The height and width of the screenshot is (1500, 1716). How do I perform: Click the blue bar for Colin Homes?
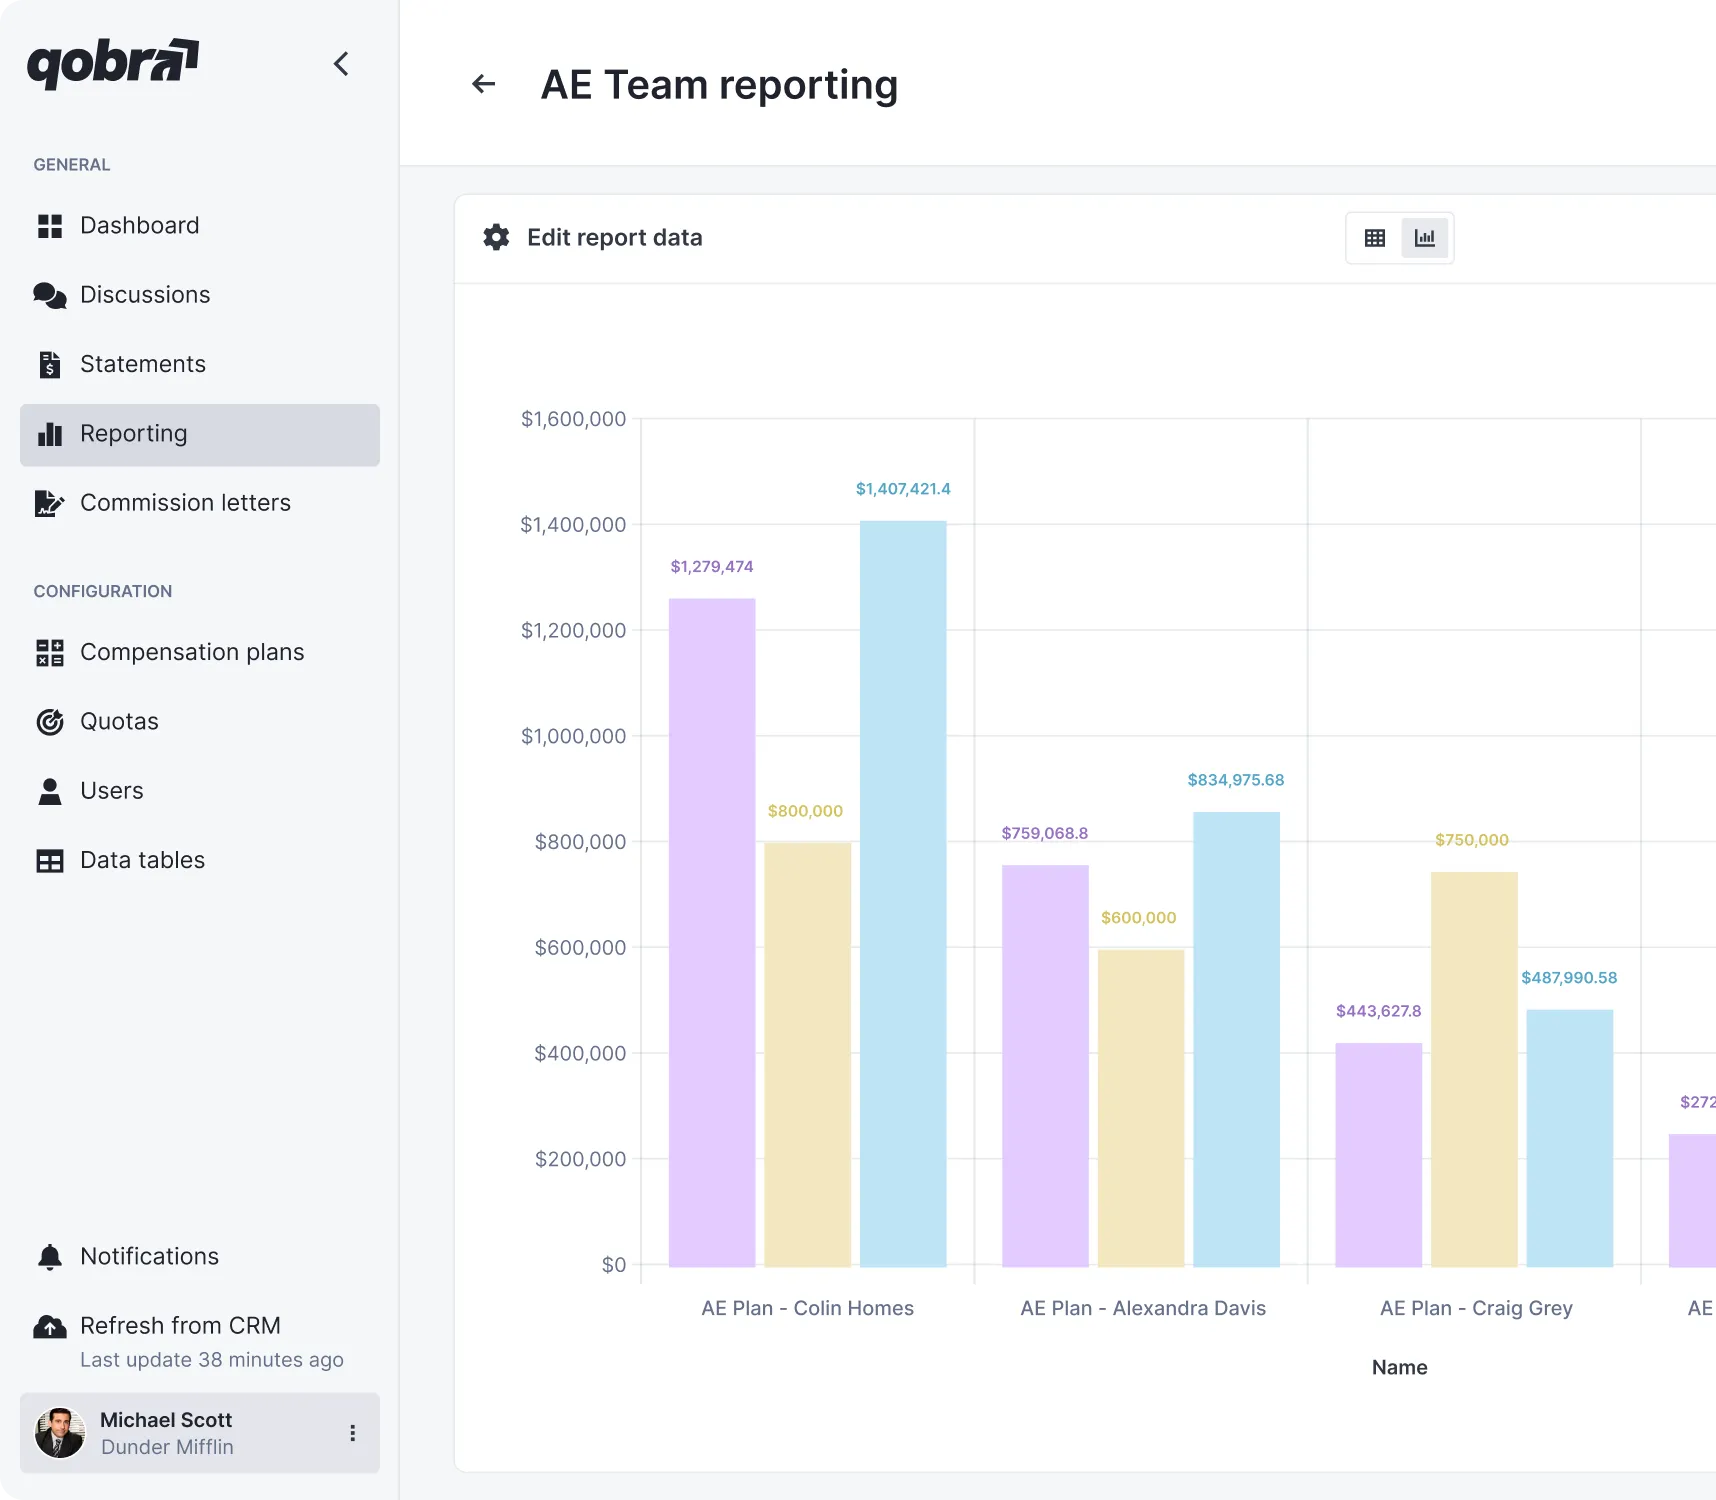[x=901, y=890]
